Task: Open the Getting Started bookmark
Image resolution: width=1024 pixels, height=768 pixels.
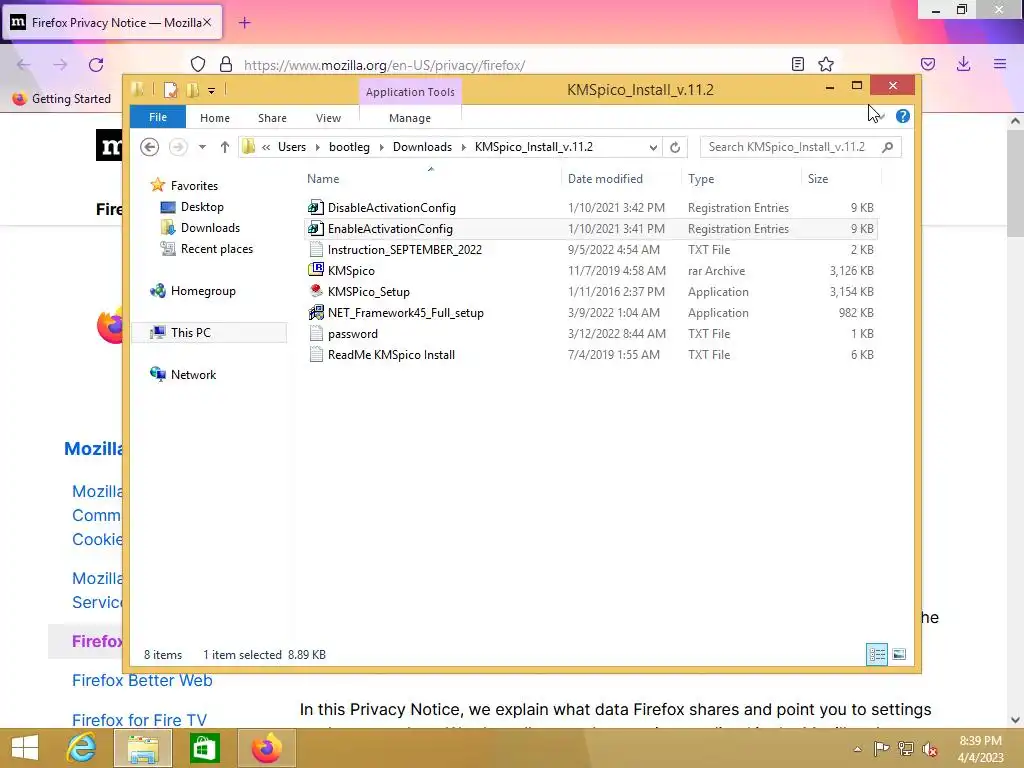Action: (x=63, y=99)
